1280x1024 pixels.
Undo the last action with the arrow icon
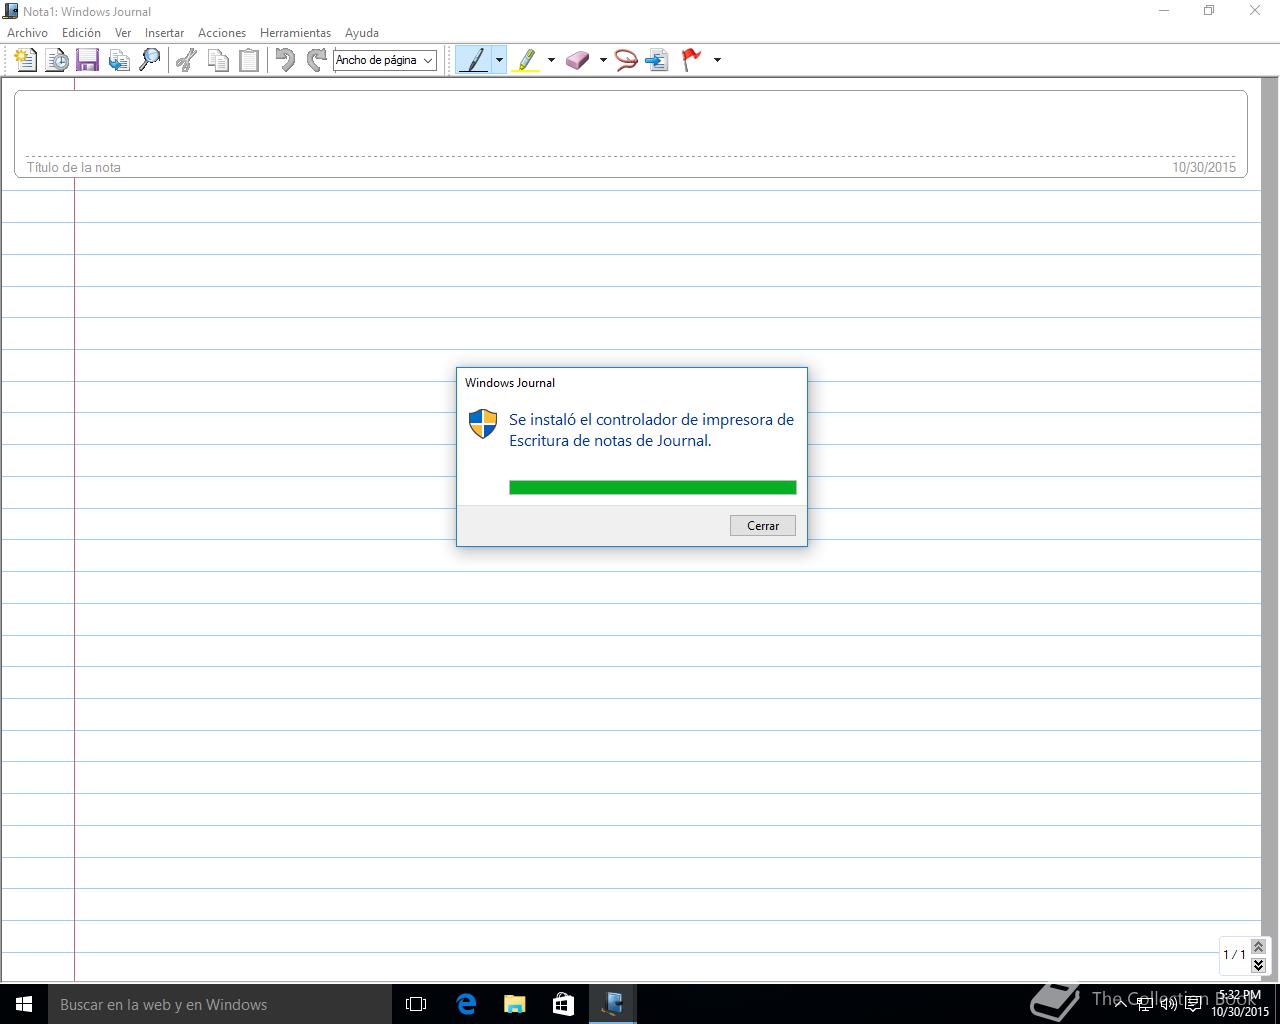pos(285,60)
